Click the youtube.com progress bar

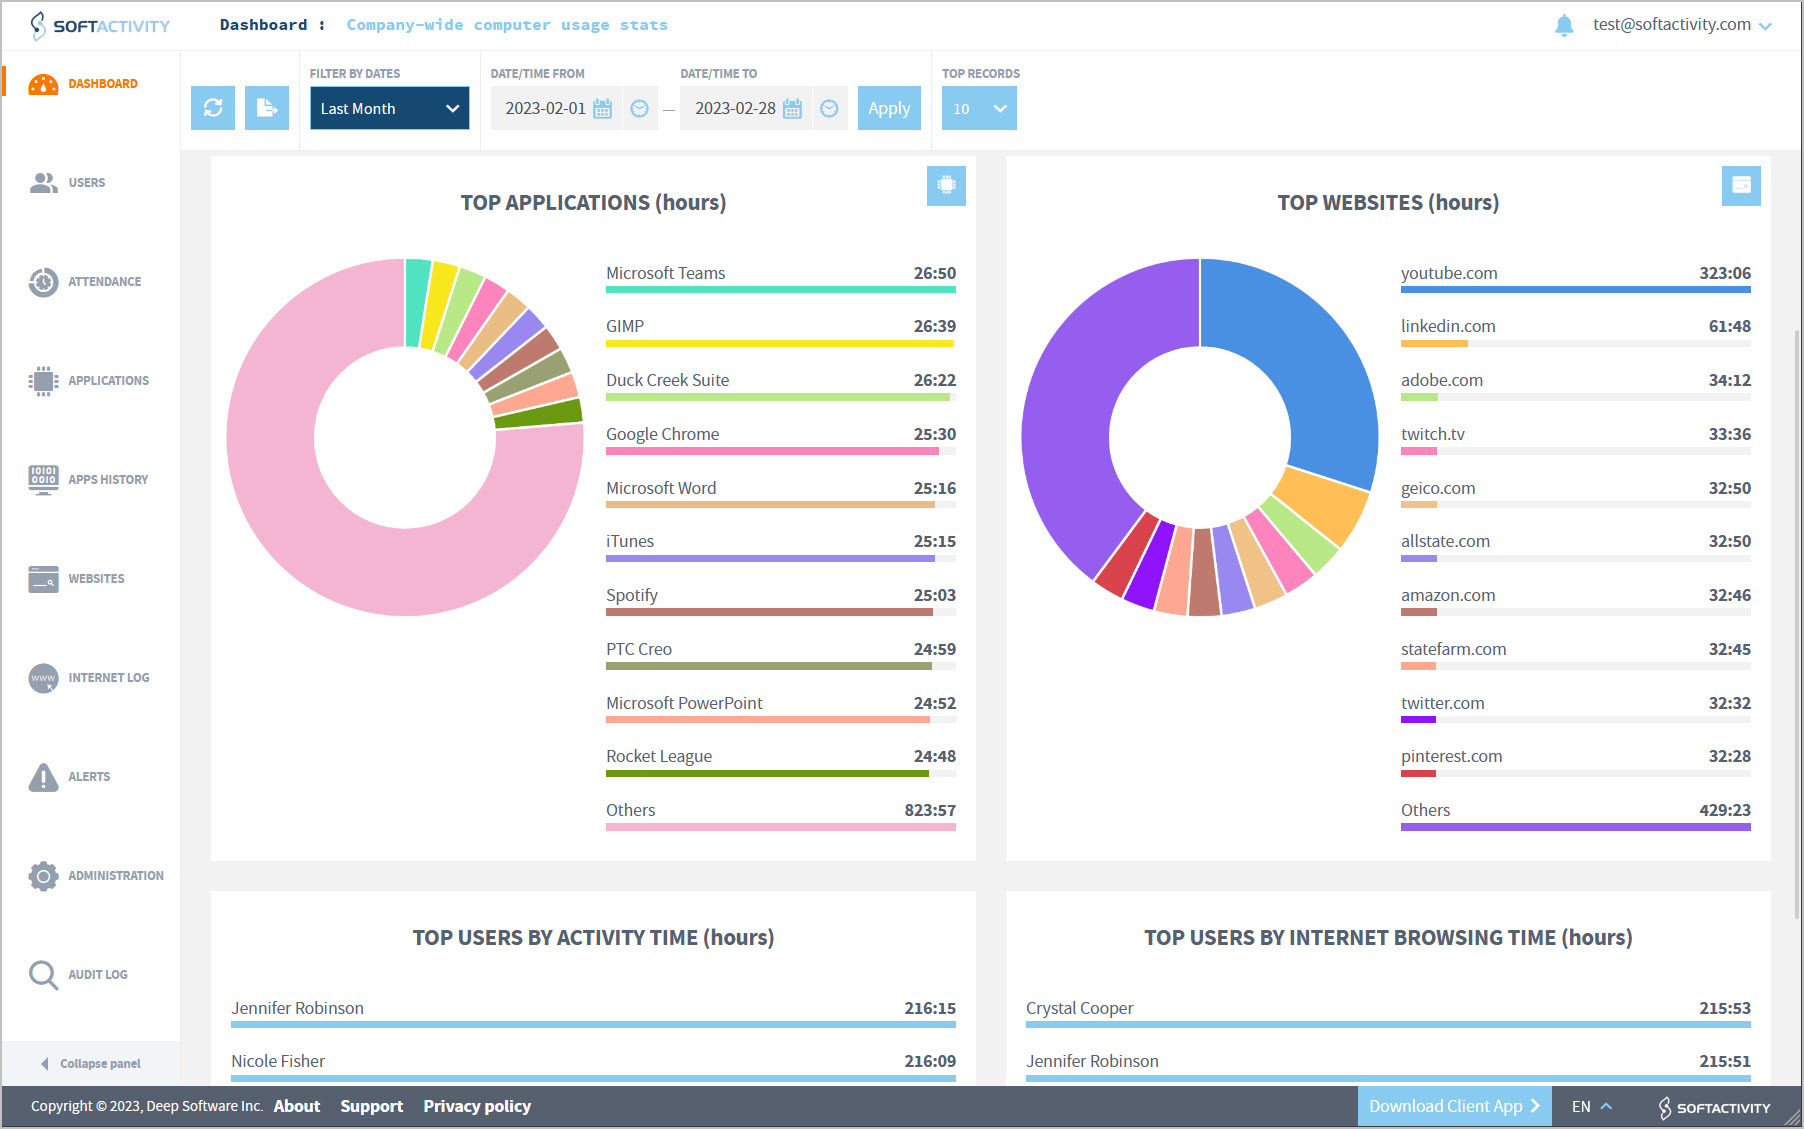coord(1576,290)
